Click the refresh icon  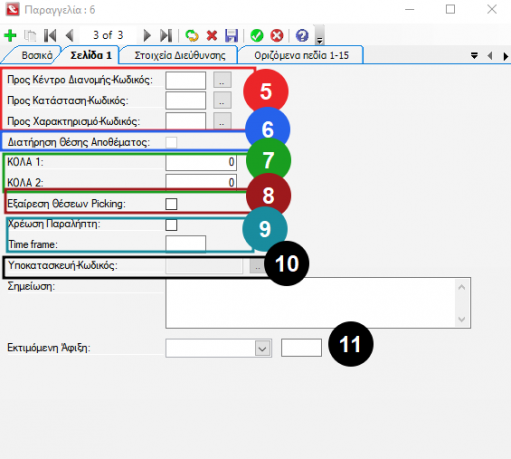(x=192, y=35)
